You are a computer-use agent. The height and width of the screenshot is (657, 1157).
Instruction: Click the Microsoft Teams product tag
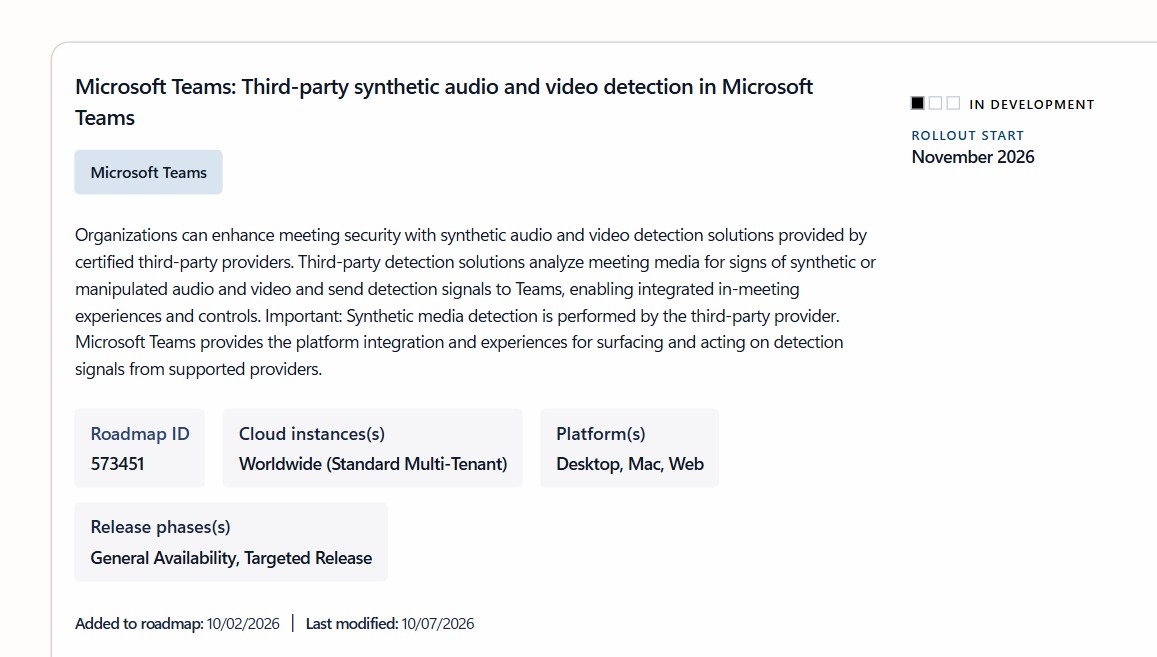click(x=148, y=172)
